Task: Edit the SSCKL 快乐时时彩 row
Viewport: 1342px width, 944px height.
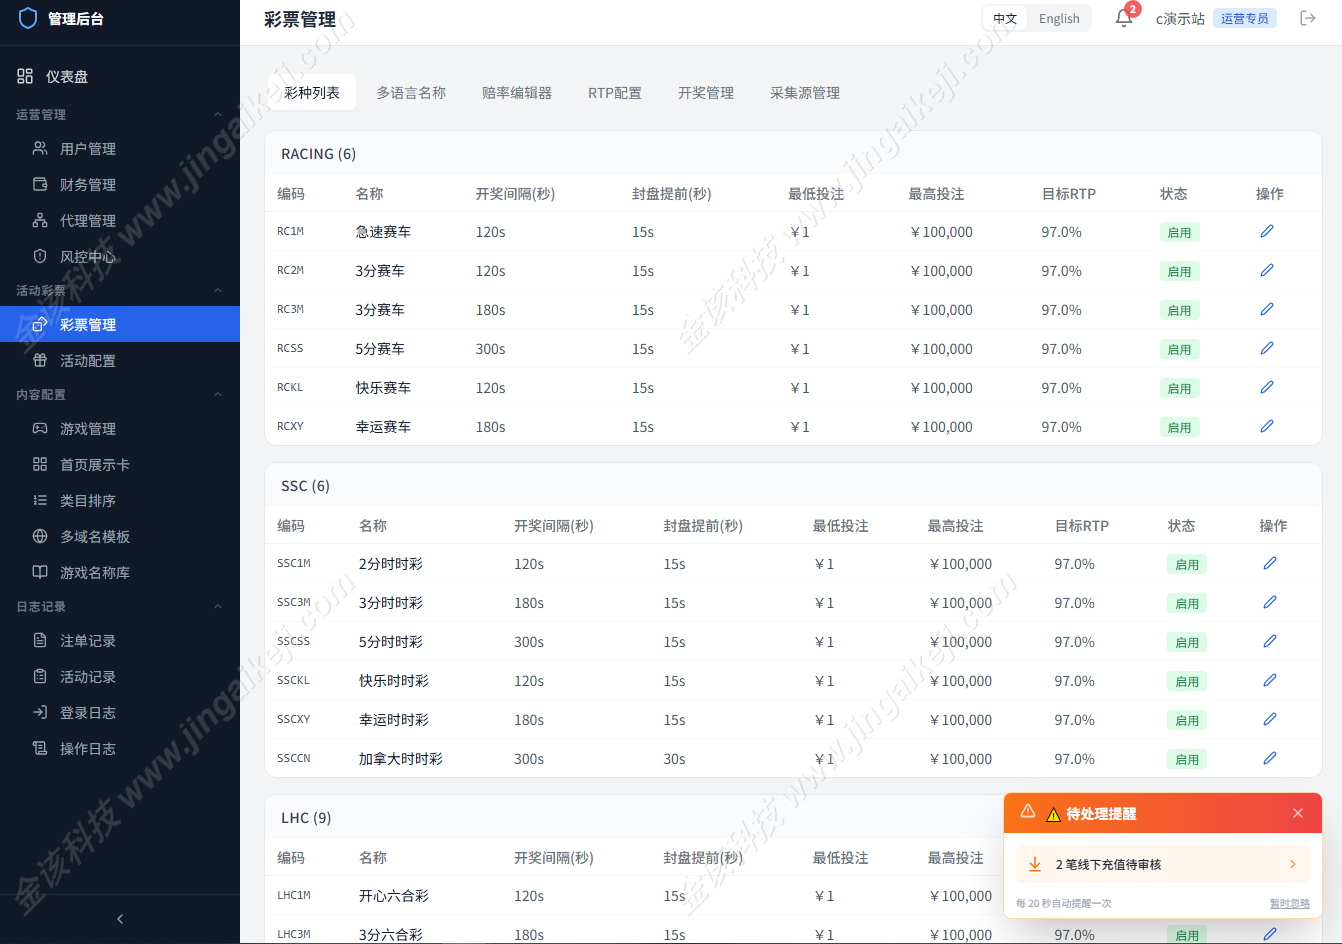Action: 1270,680
